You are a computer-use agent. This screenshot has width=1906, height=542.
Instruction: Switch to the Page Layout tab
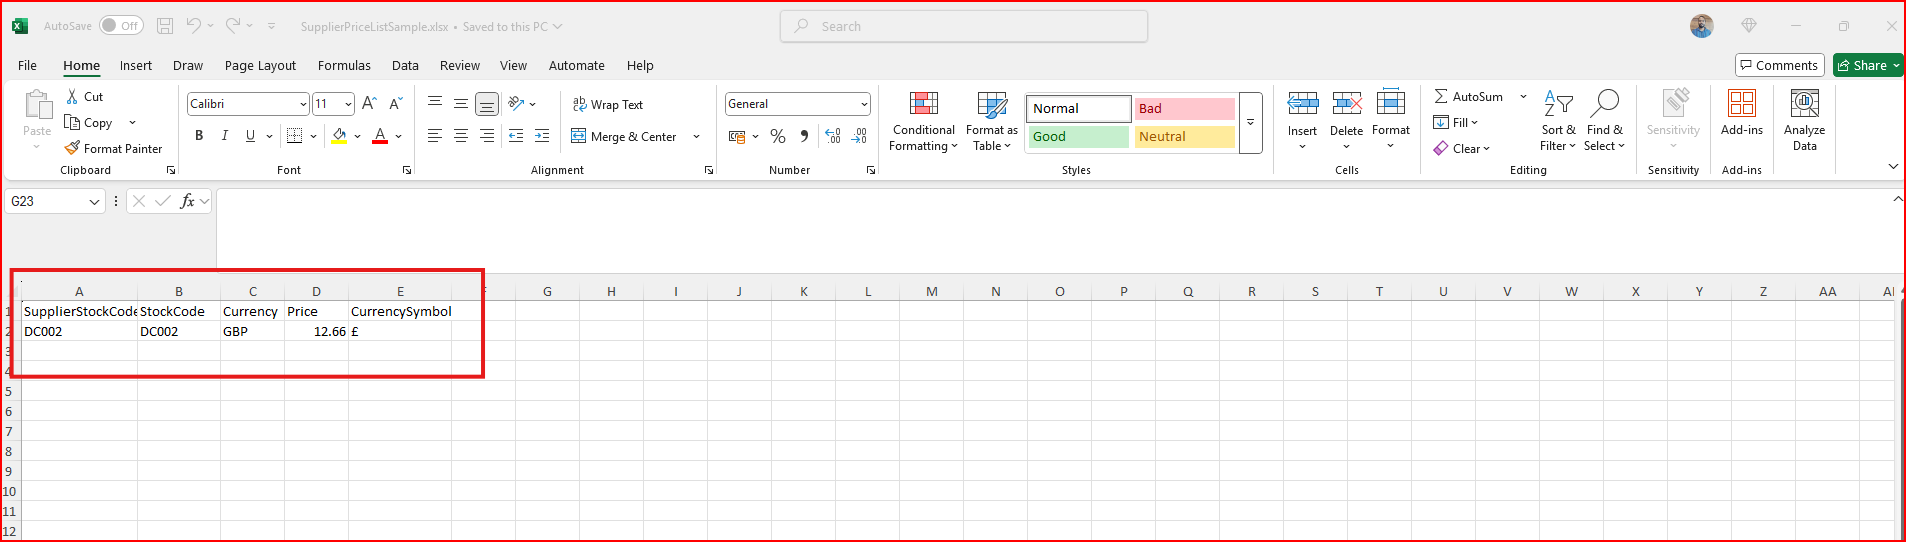pos(260,65)
